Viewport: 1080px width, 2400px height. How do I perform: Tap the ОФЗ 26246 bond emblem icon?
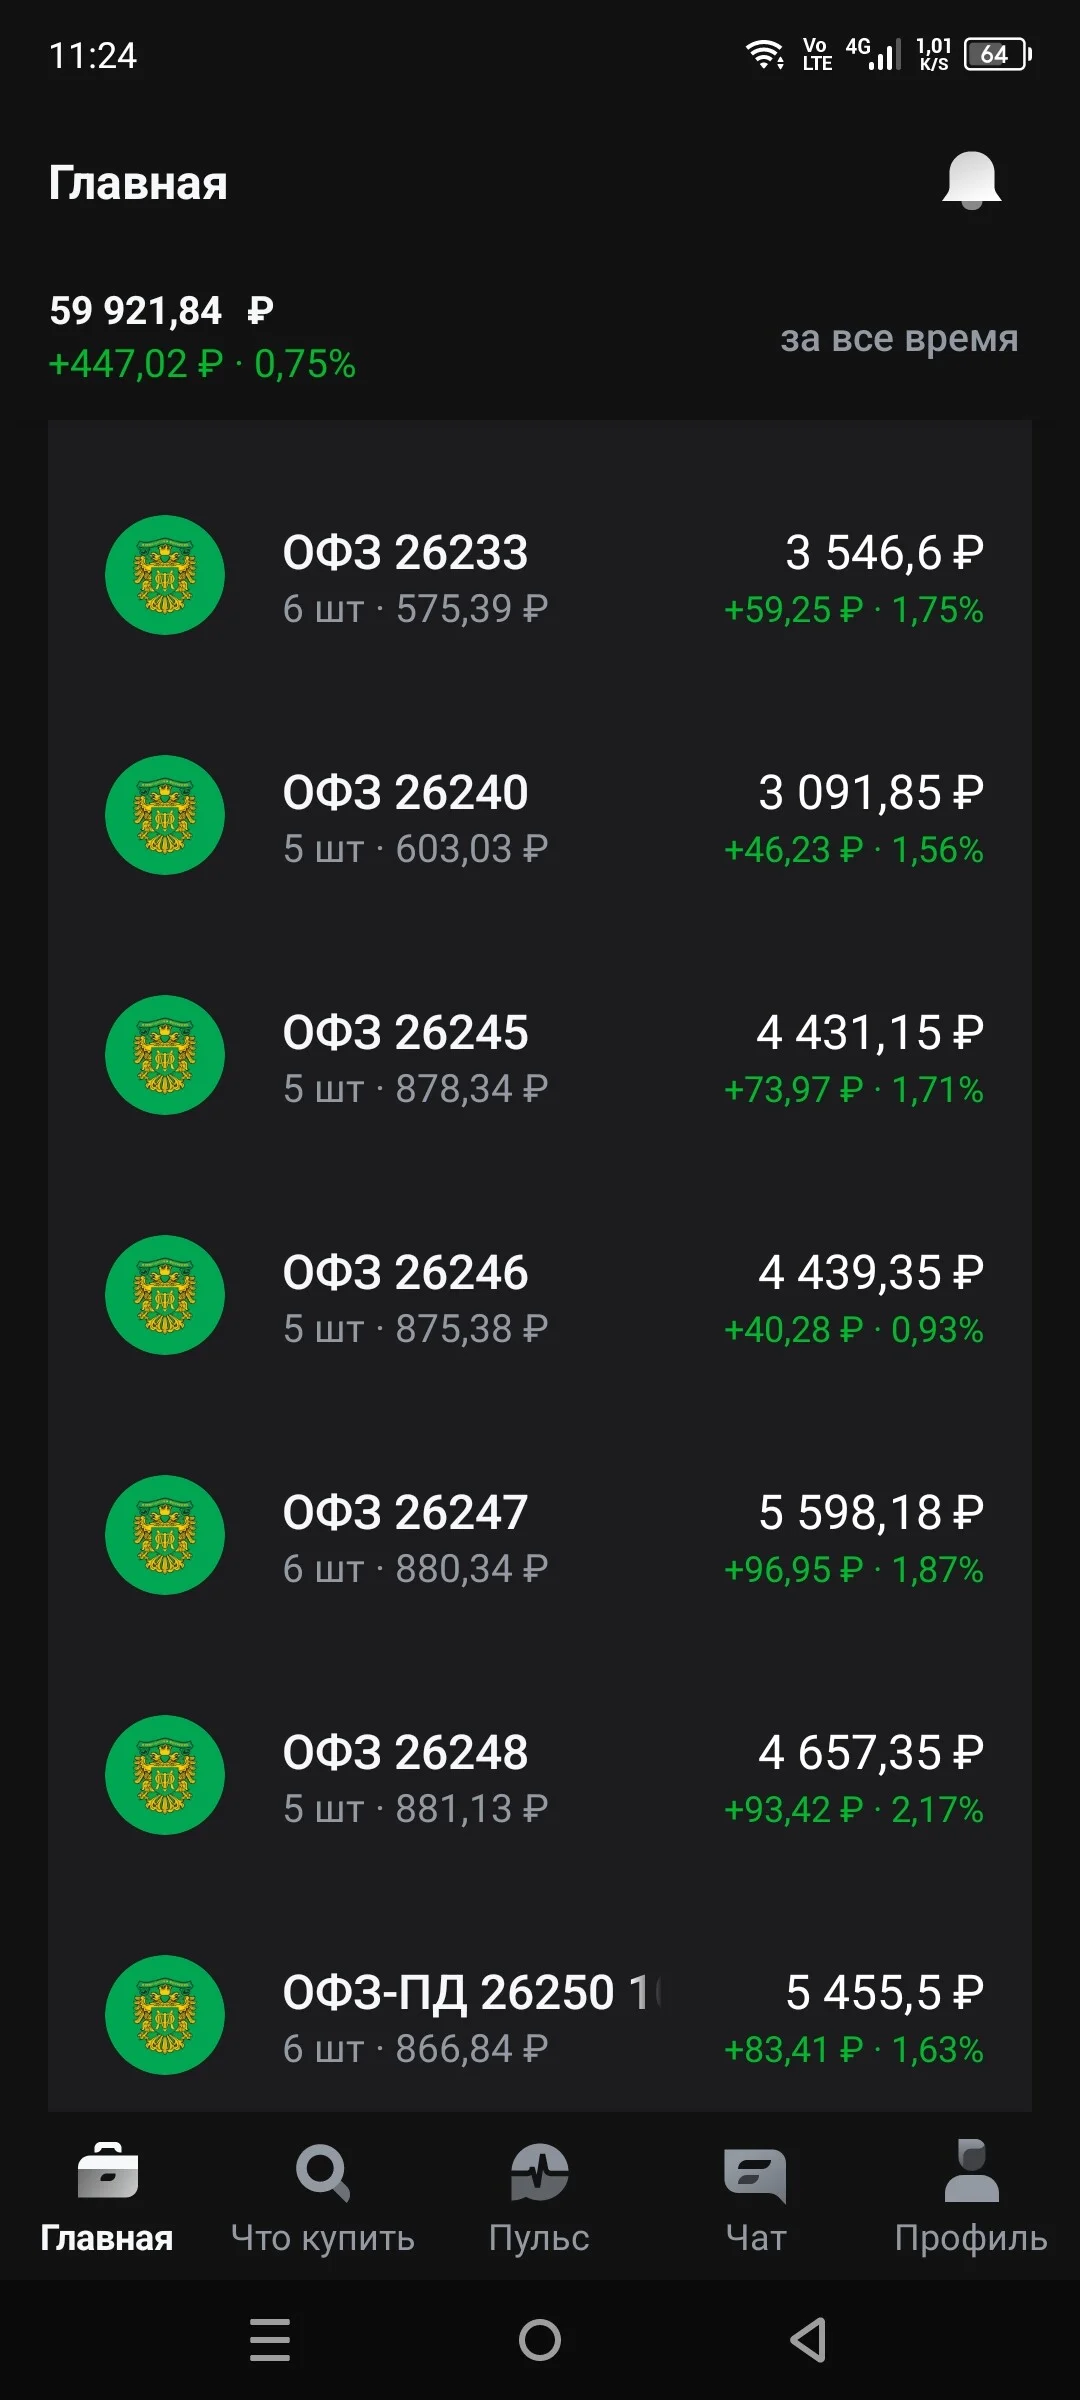coord(165,1295)
